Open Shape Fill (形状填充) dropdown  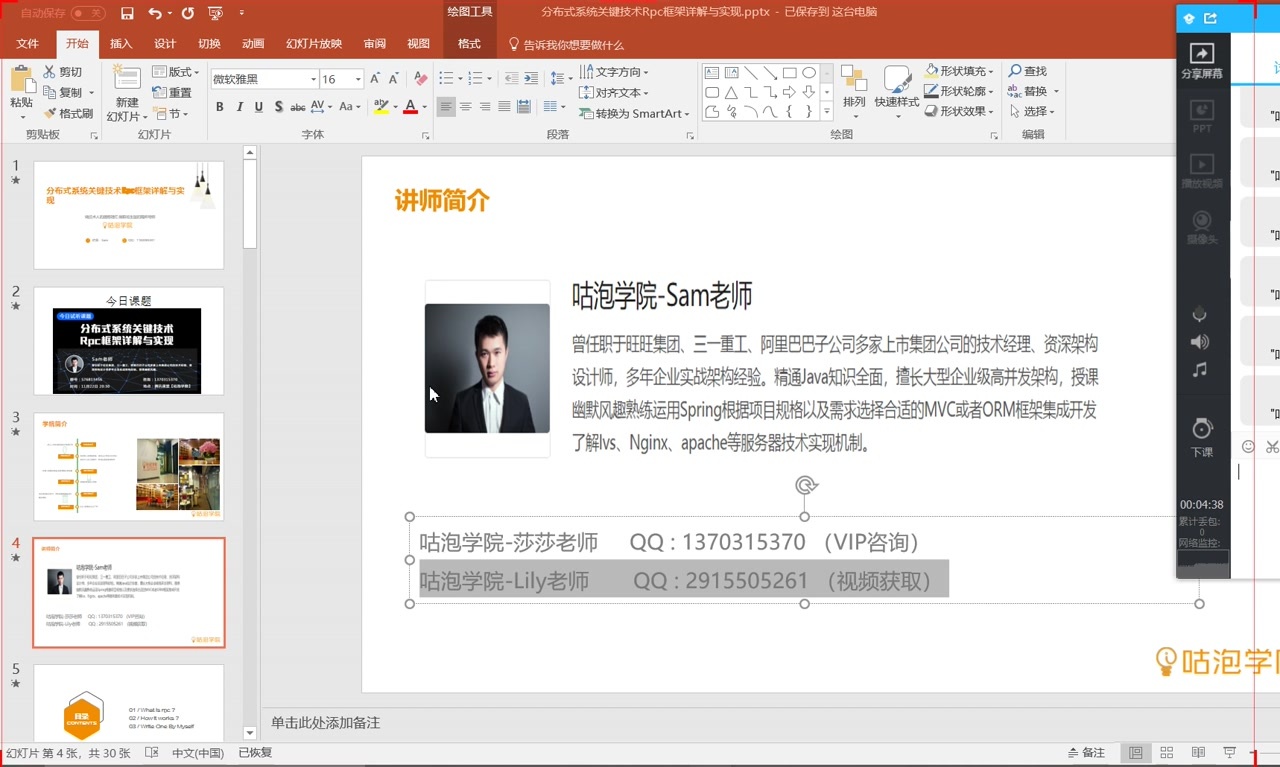tap(959, 71)
